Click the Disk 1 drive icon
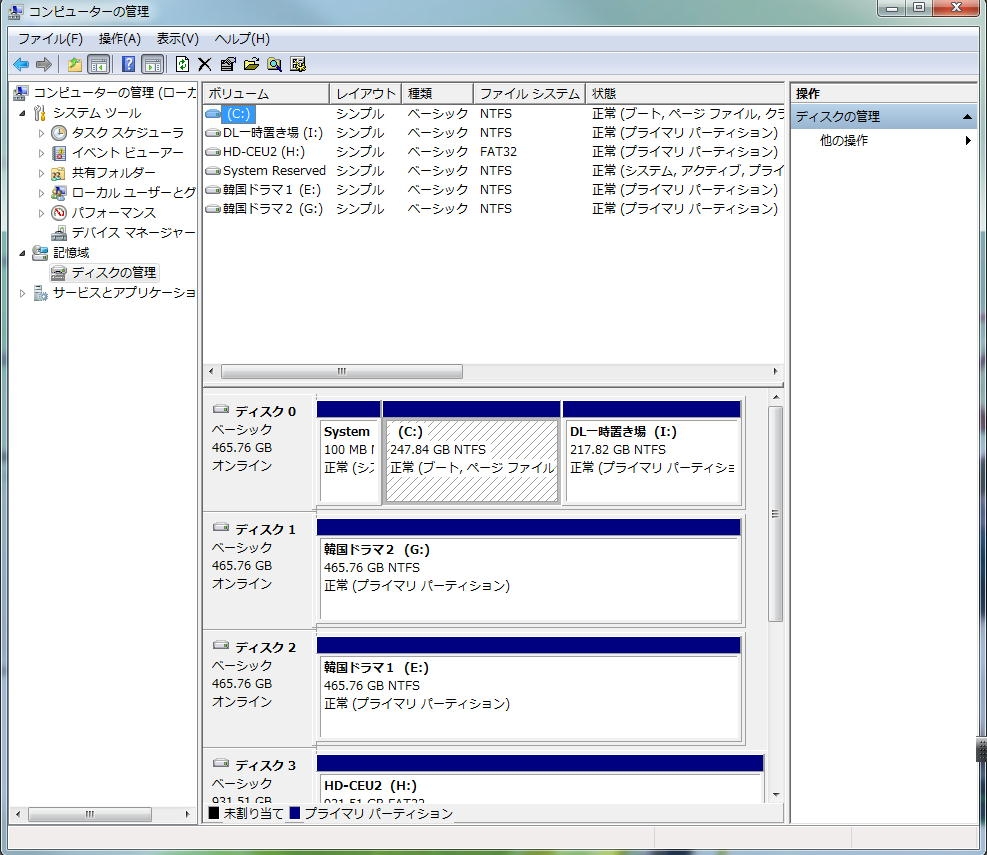This screenshot has width=987, height=855. pos(221,528)
